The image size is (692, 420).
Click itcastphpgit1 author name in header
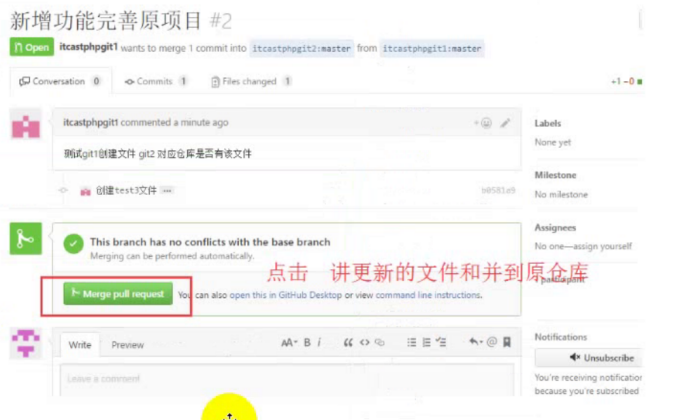click(88, 47)
